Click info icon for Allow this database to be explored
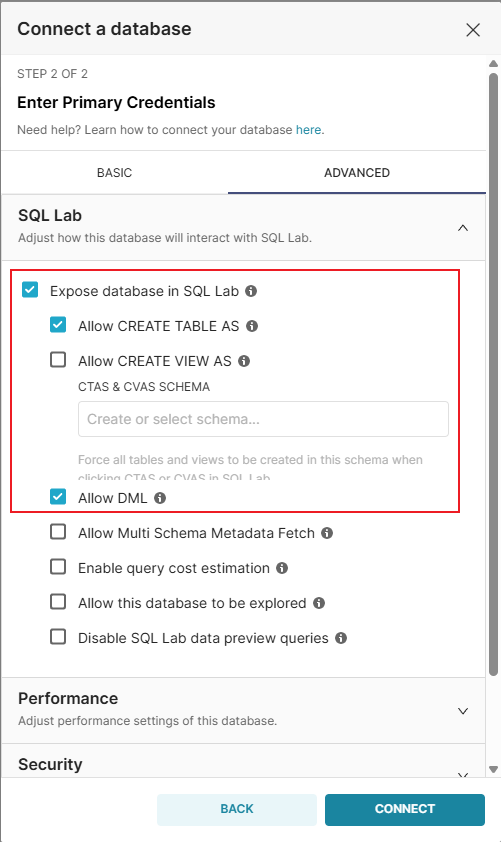This screenshot has width=501, height=842. [x=319, y=603]
